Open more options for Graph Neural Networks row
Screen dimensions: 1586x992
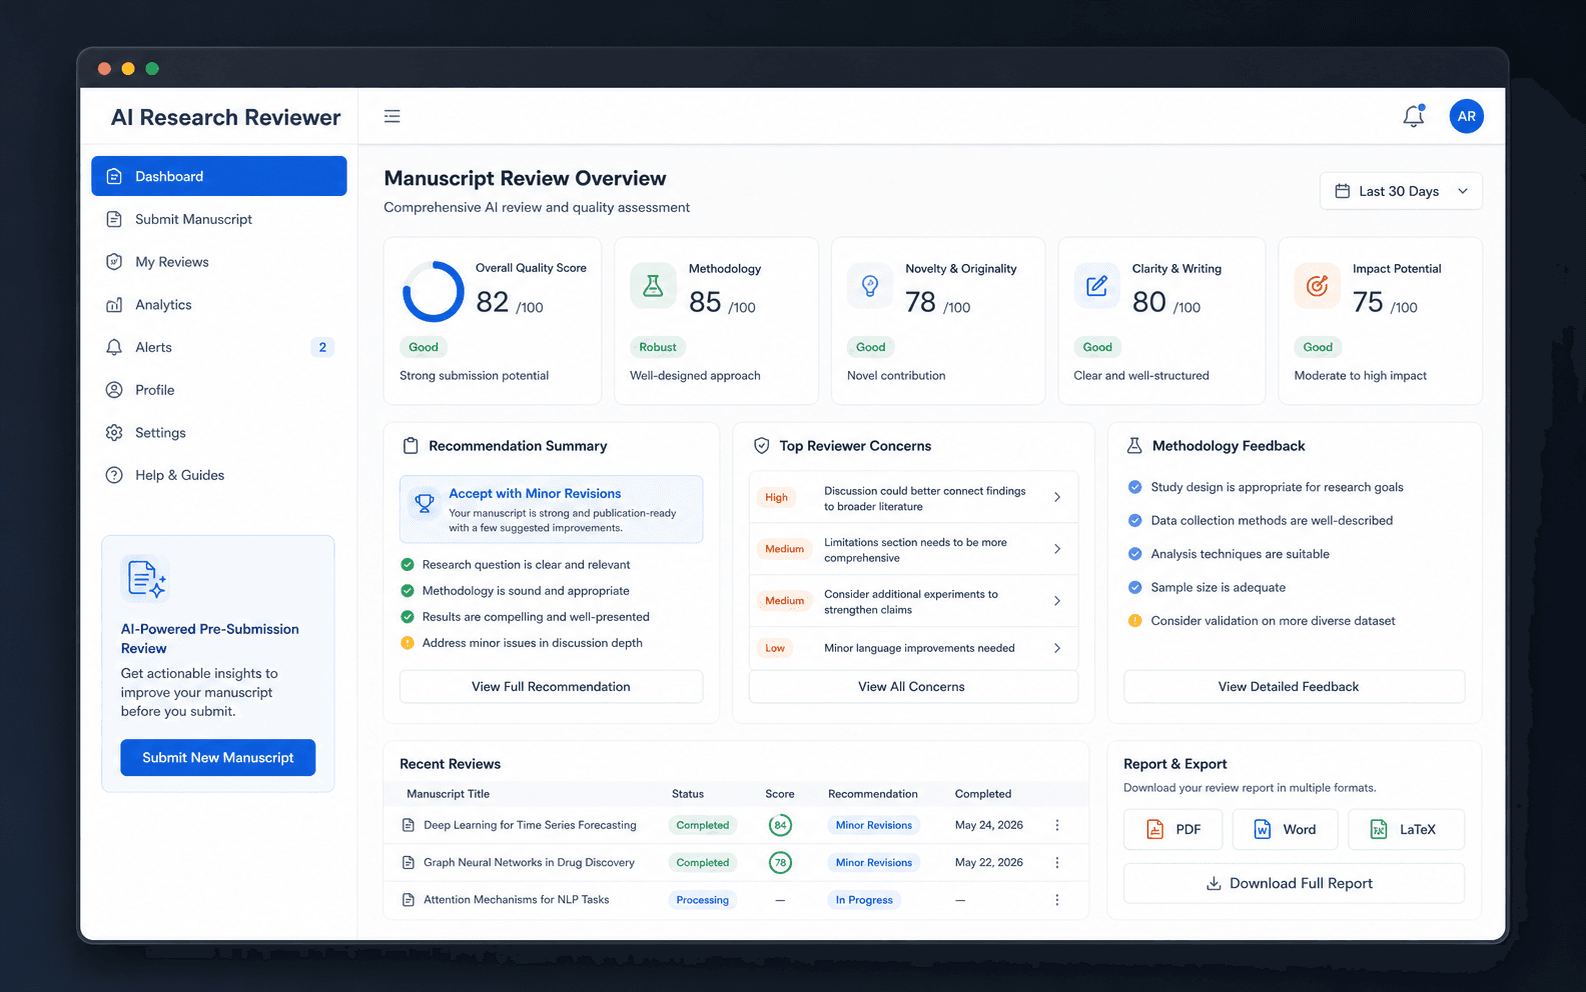pos(1057,862)
